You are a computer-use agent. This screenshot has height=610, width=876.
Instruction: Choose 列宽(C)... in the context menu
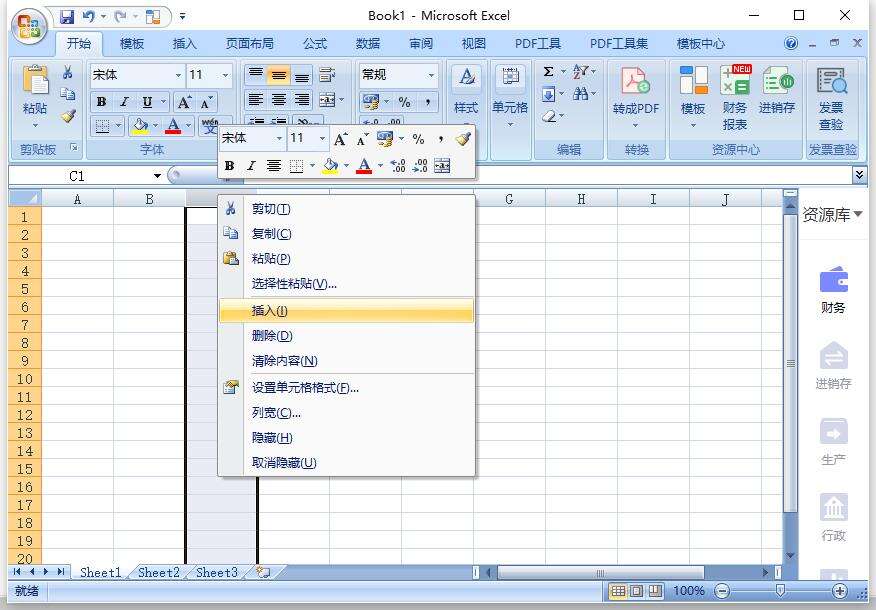[346, 412]
